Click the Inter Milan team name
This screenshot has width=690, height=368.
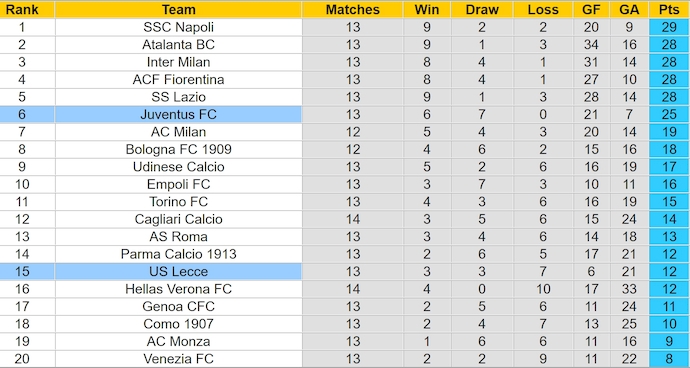pos(178,62)
